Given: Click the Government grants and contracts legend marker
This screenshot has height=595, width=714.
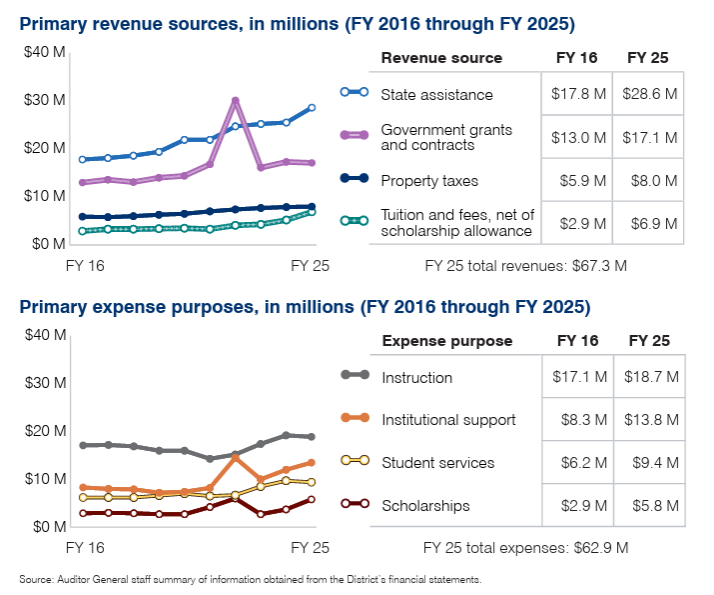Looking at the screenshot, I should tap(355, 135).
